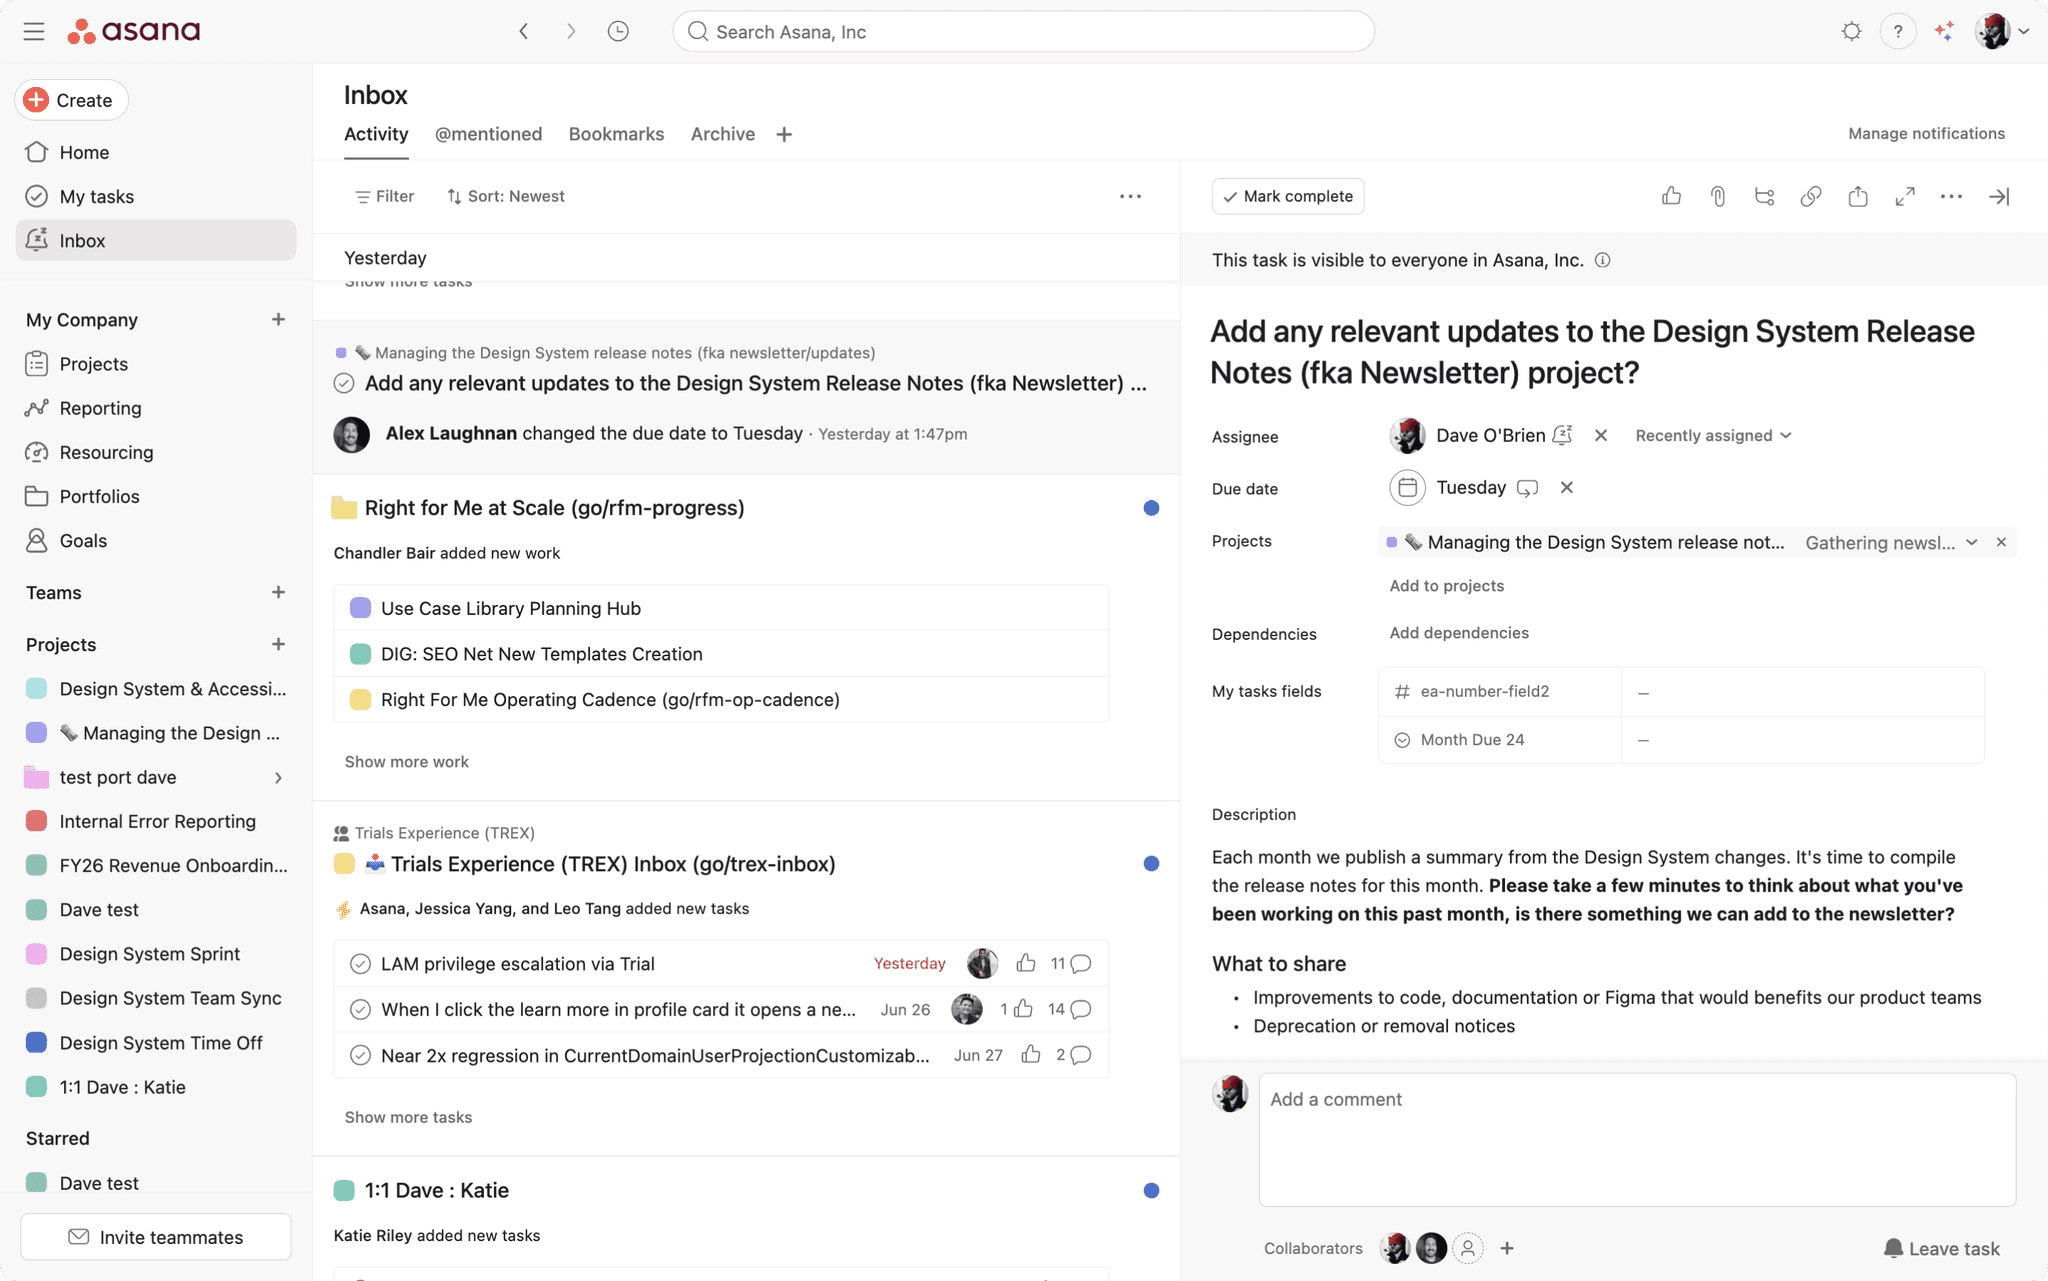Expand the Gathering newsletter section dropdown
2048x1281 pixels.
click(x=1970, y=542)
